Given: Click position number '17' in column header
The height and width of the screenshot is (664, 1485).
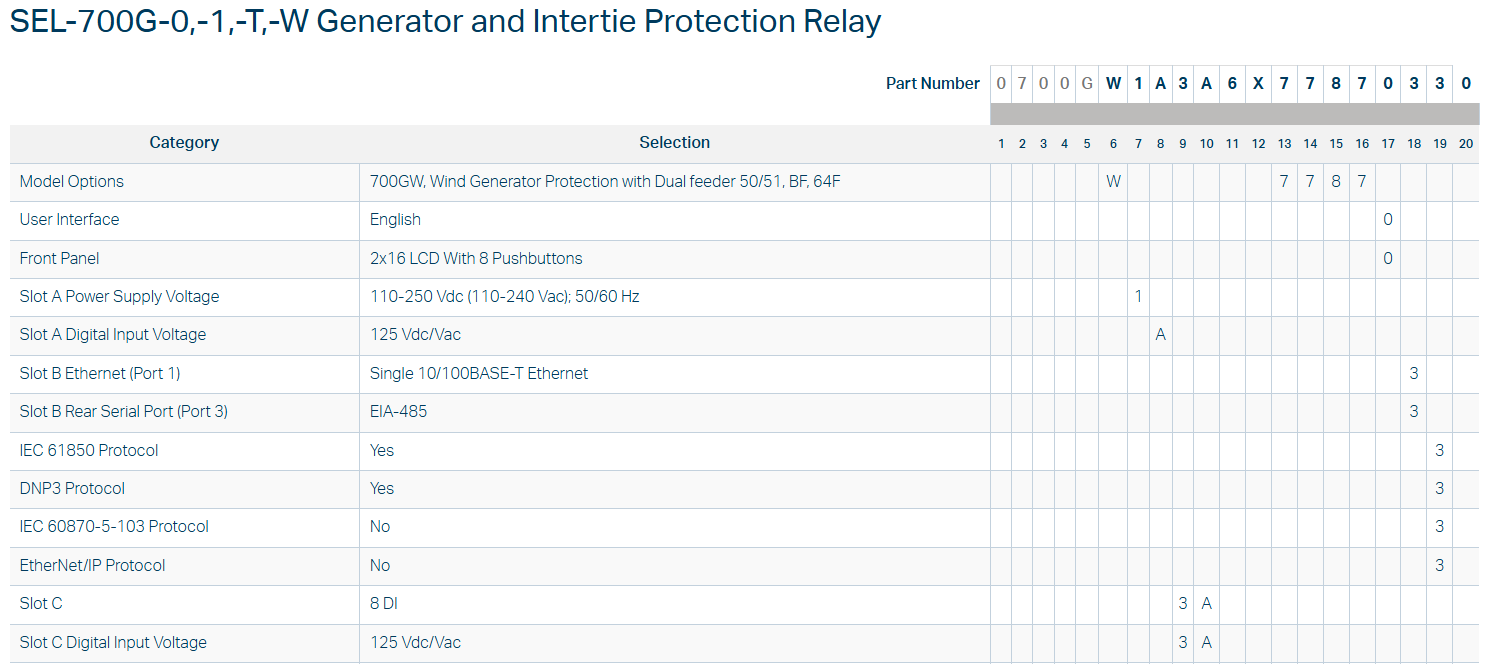Looking at the screenshot, I should (1388, 144).
